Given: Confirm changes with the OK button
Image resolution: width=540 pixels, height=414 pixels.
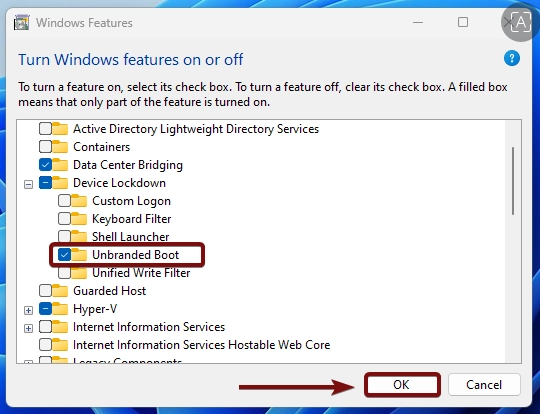Looking at the screenshot, I should click(x=402, y=384).
